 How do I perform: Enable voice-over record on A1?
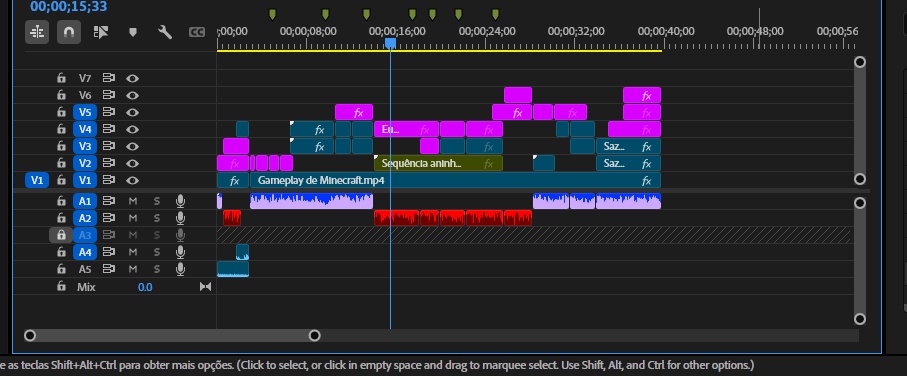[x=180, y=201]
